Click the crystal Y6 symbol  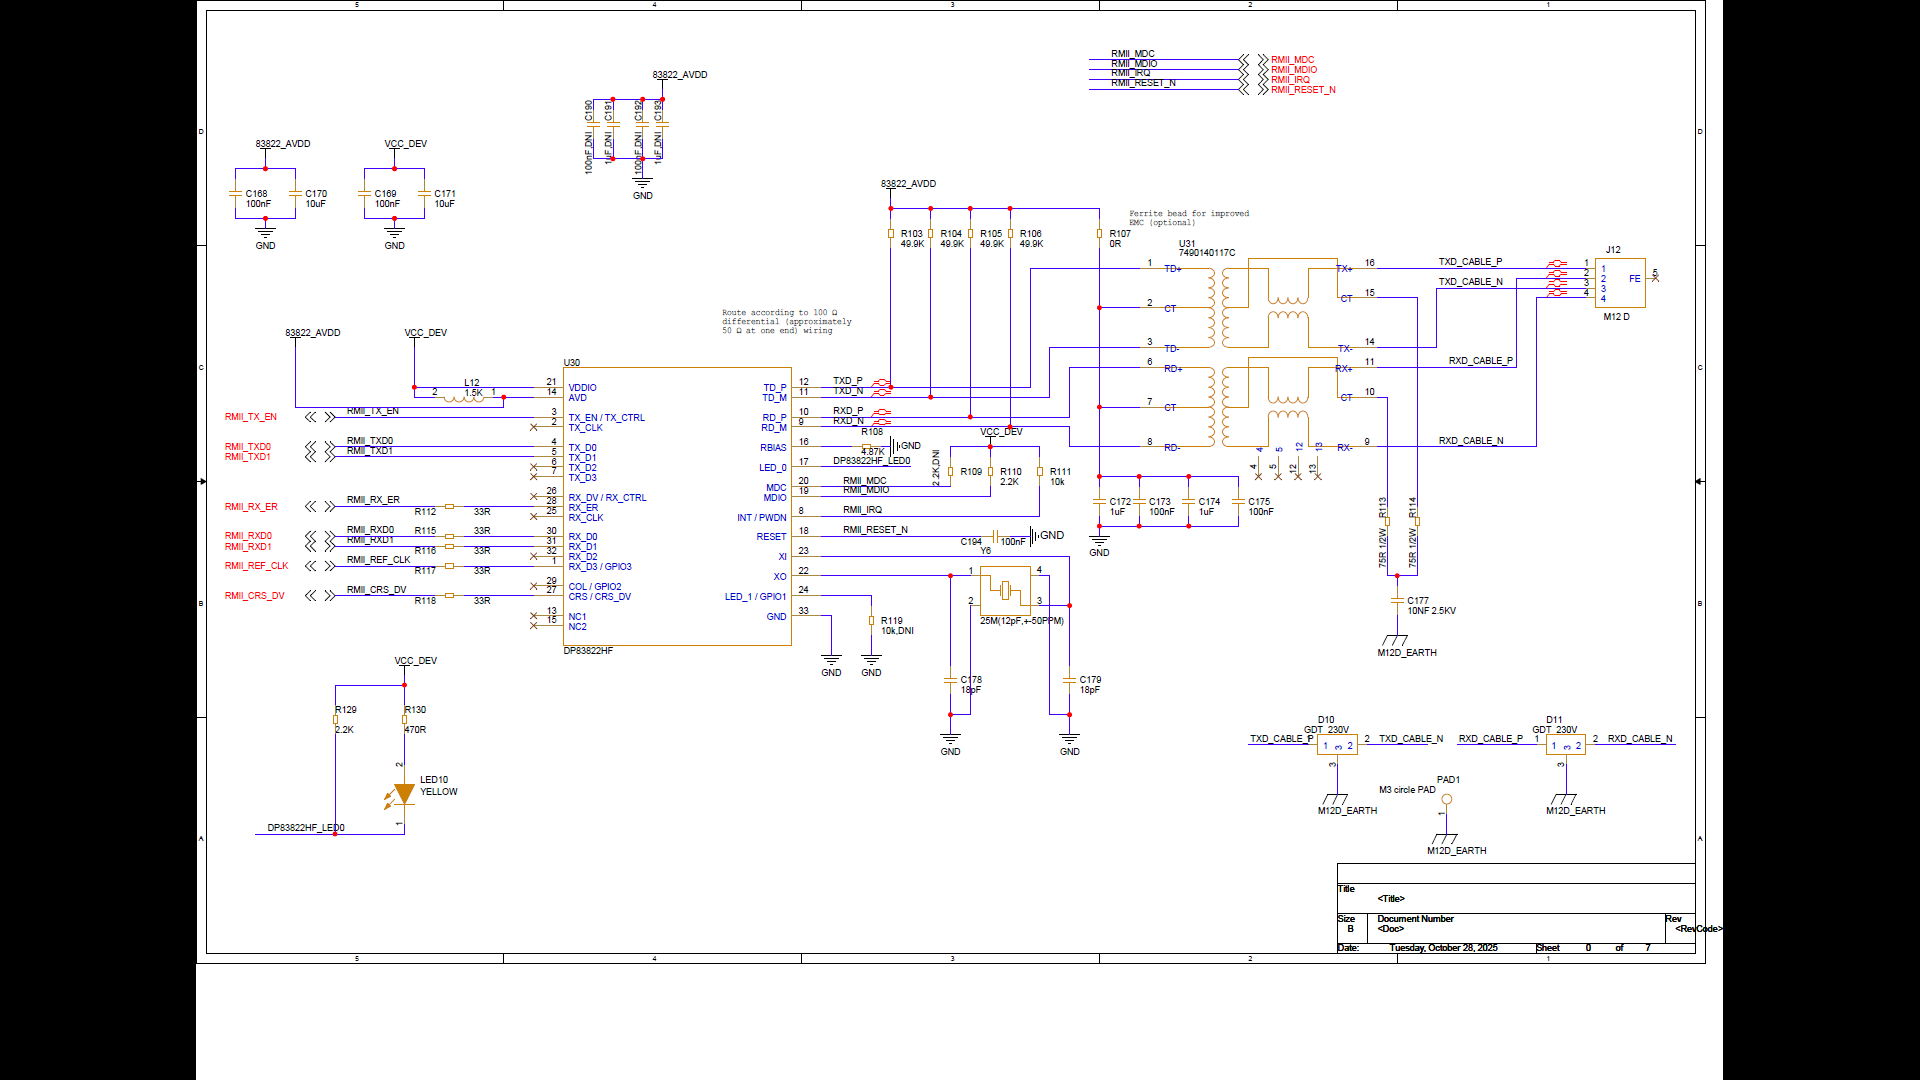click(x=1003, y=590)
